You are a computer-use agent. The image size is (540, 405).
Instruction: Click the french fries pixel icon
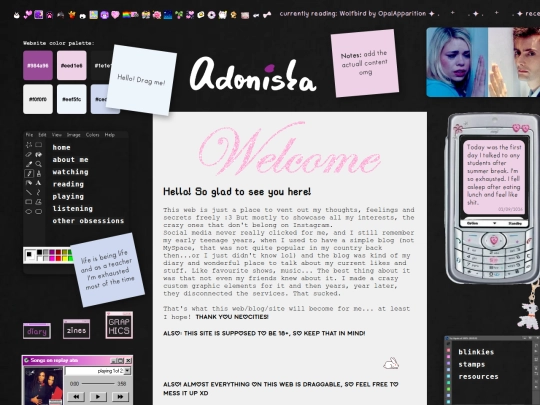(x=72, y=15)
